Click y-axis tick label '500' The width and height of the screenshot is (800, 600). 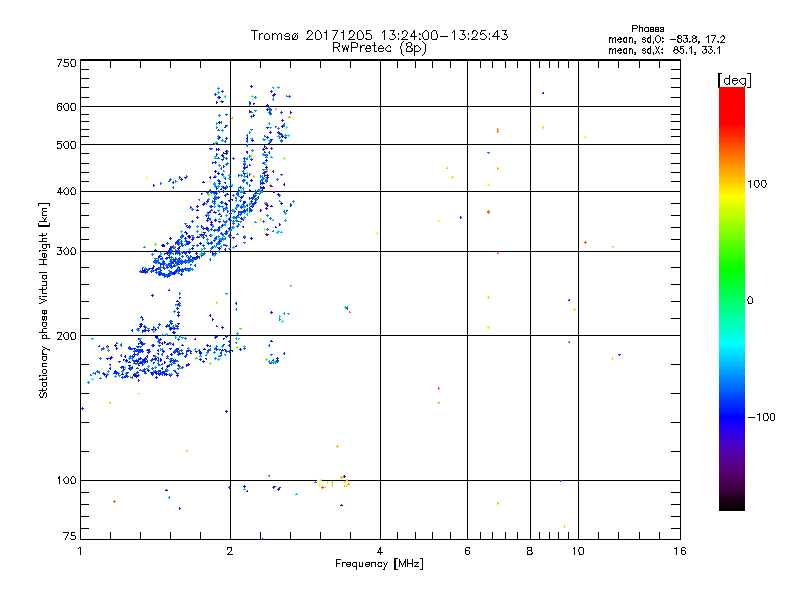[x=66, y=145]
